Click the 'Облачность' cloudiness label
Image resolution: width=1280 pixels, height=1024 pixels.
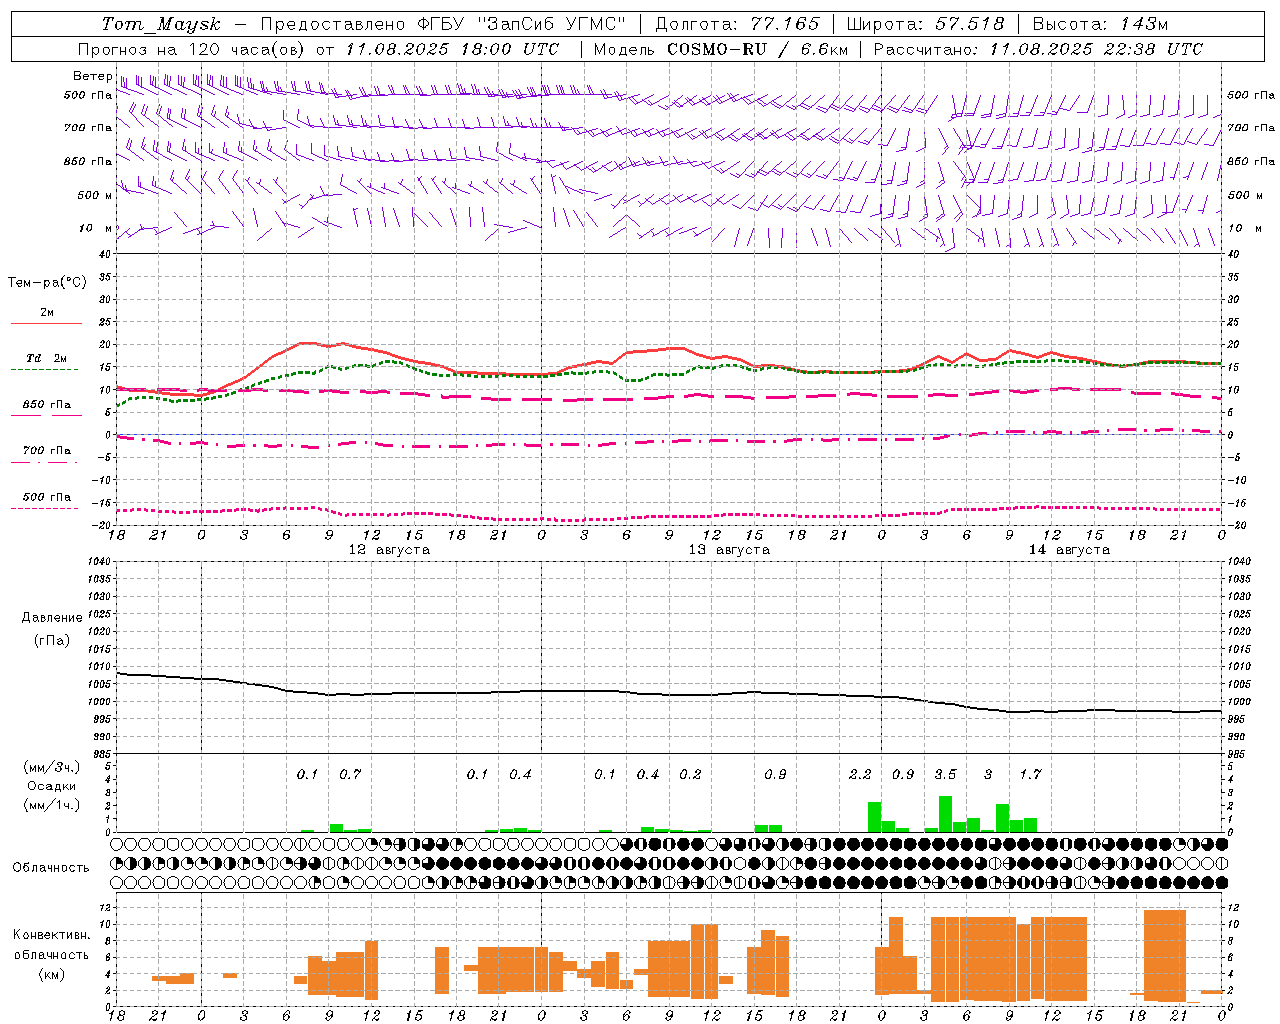pyautogui.click(x=51, y=867)
